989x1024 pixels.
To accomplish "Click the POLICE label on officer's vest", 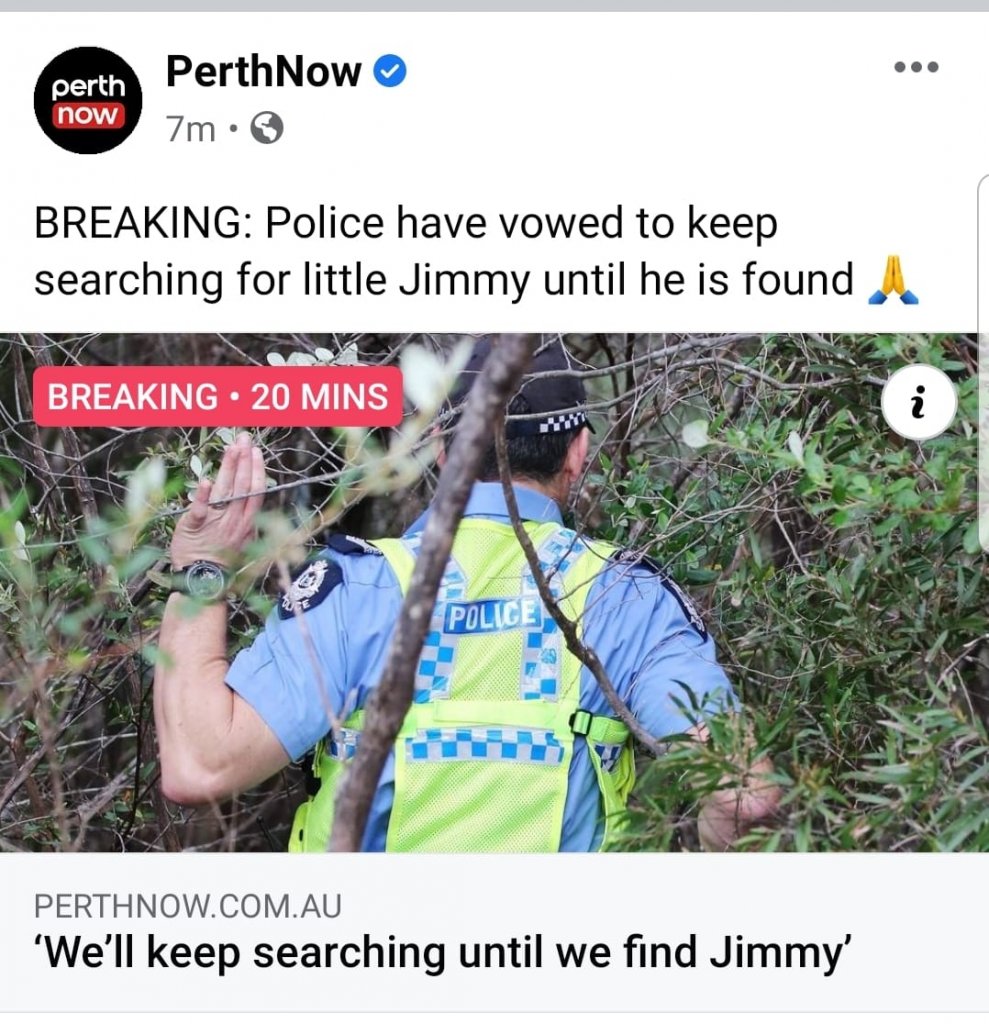I will (493, 616).
